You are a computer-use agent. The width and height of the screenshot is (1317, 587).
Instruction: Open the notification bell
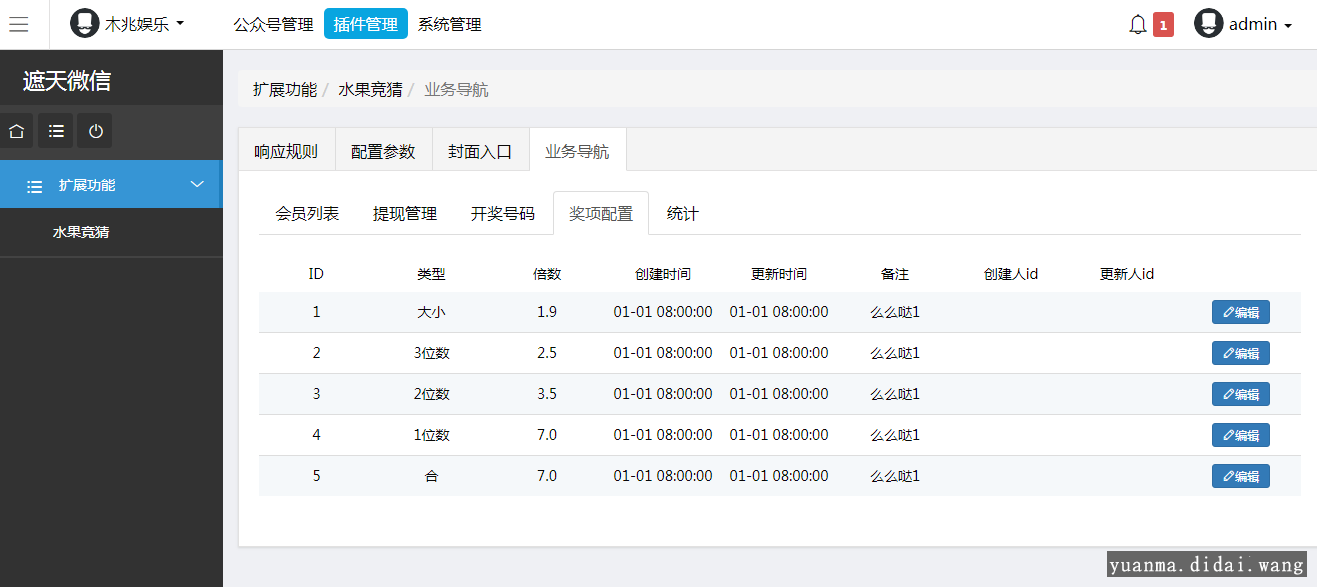tap(1138, 24)
